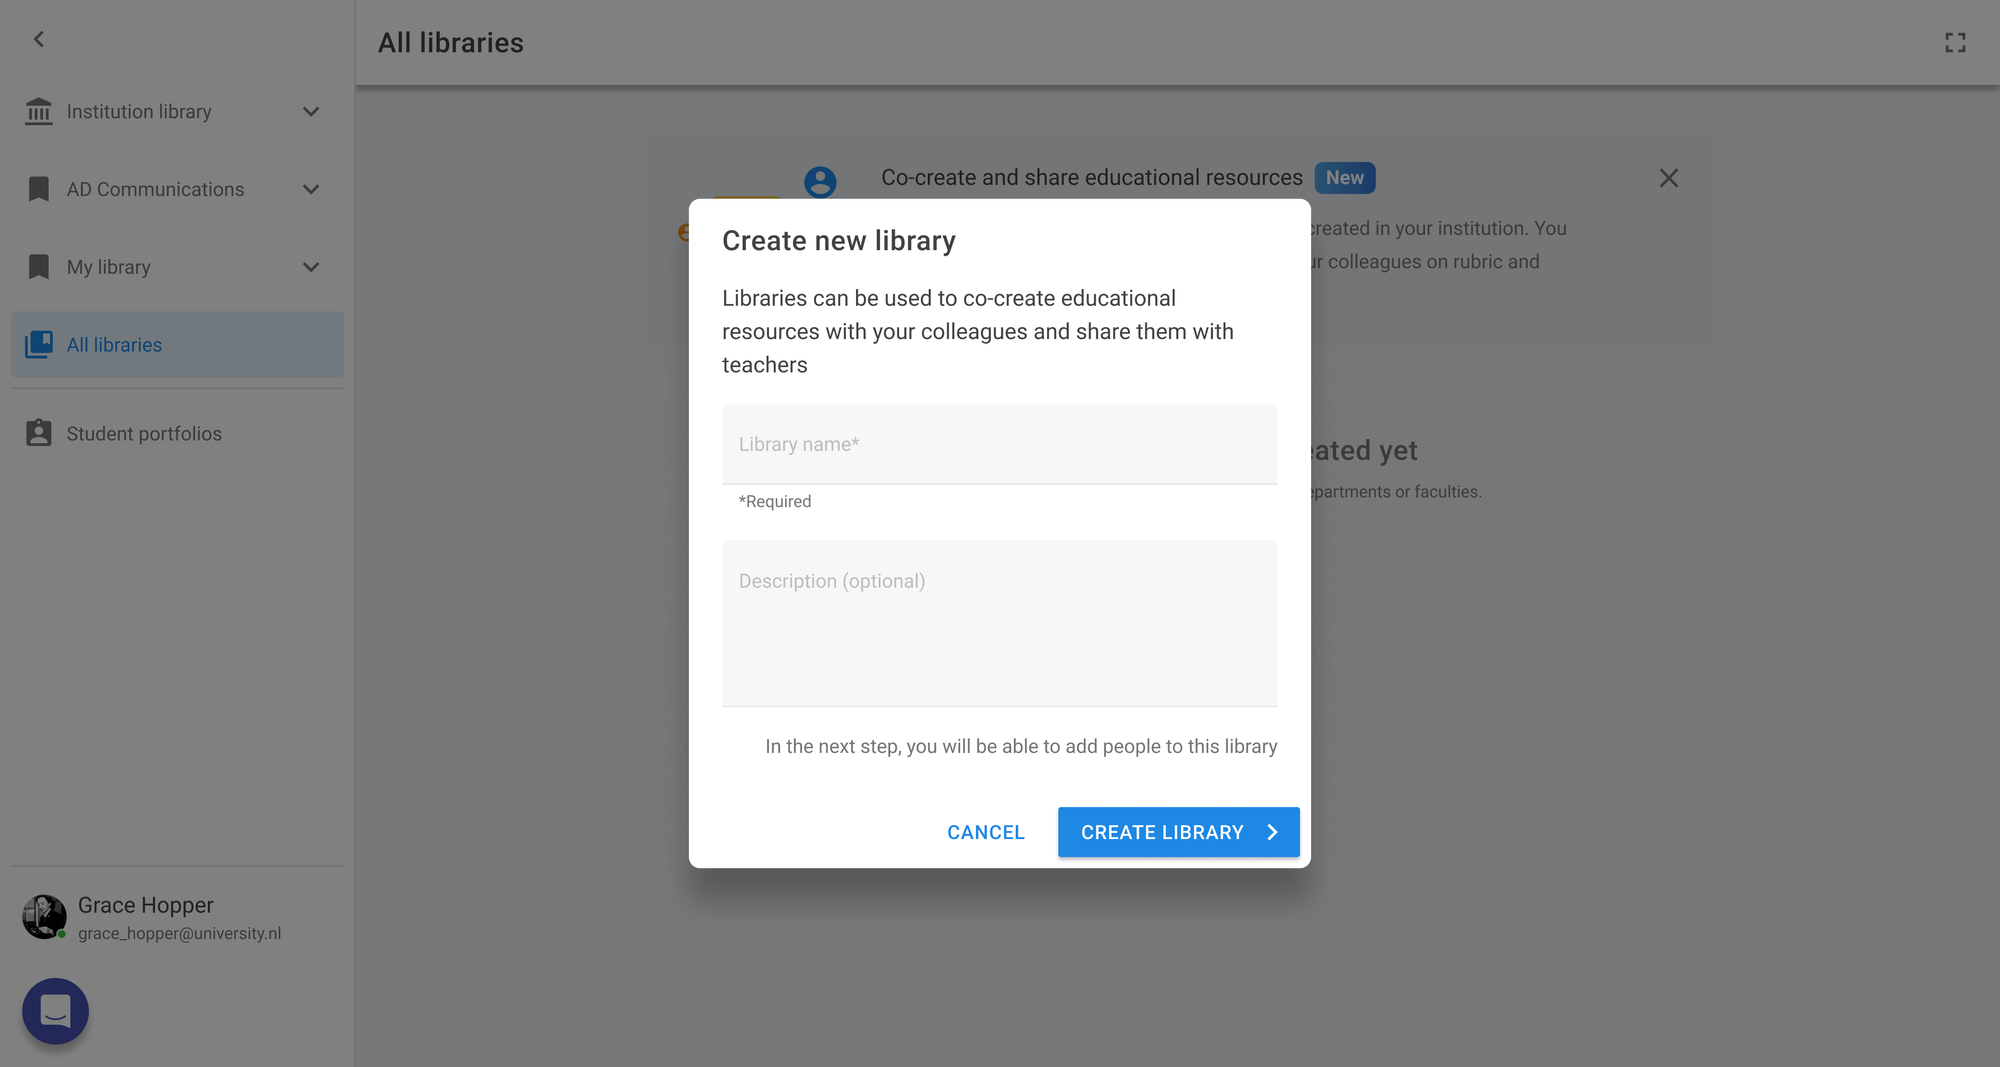Image resolution: width=2000 pixels, height=1067 pixels.
Task: Expand the Institution library chevron
Action: [x=311, y=111]
